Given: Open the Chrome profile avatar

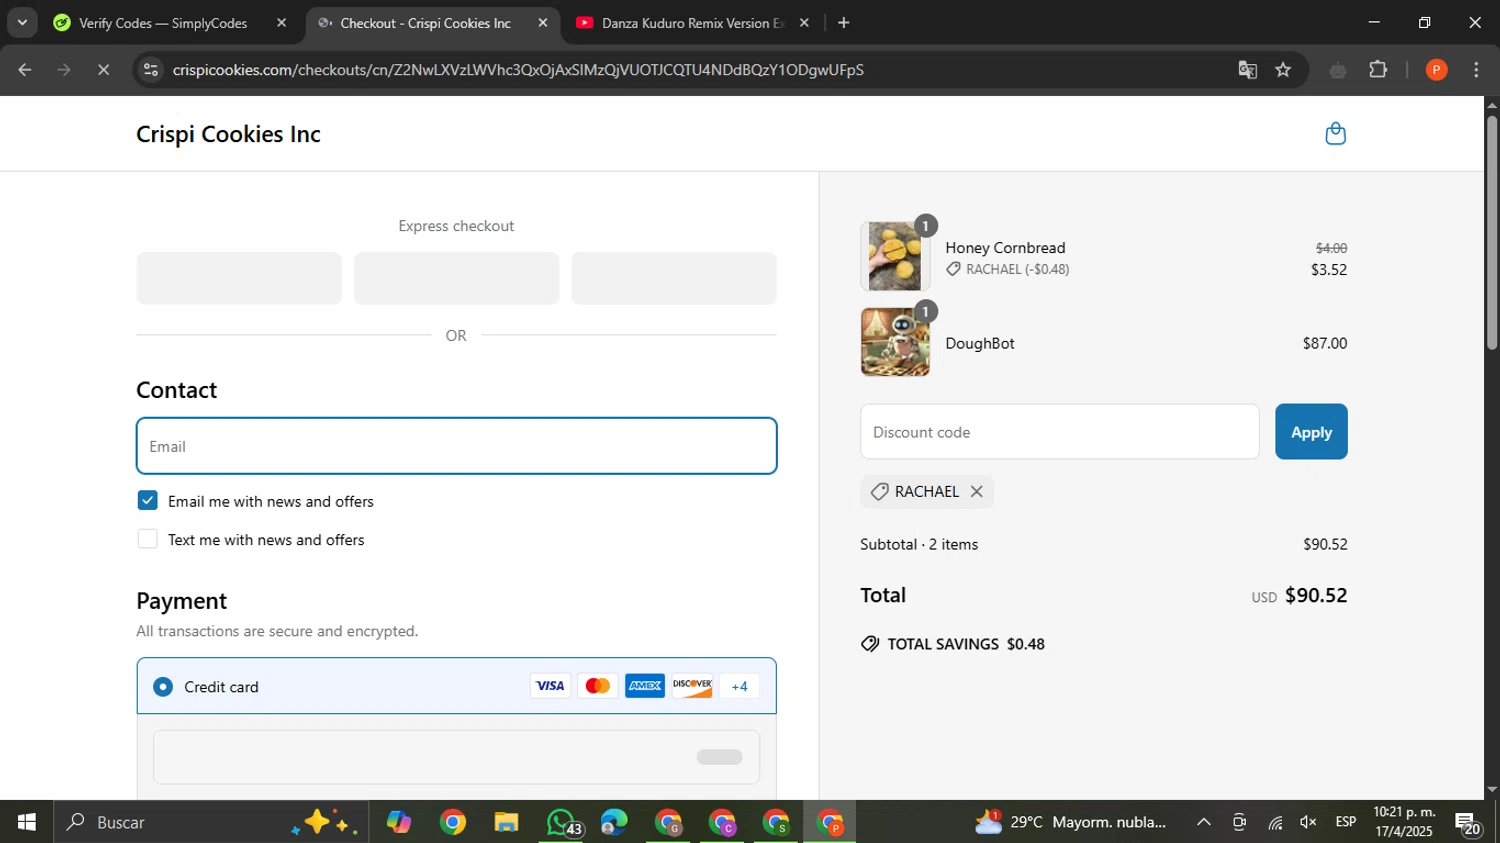Looking at the screenshot, I should pos(1436,70).
